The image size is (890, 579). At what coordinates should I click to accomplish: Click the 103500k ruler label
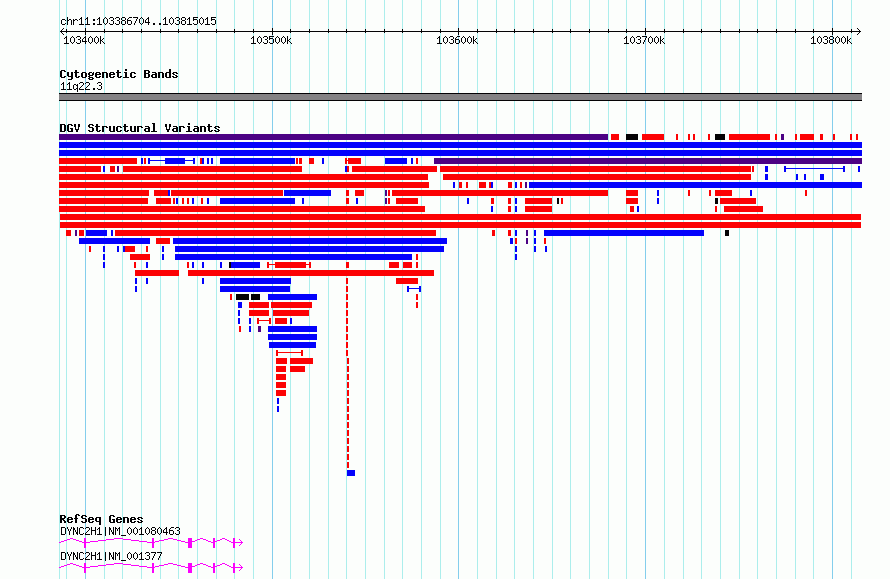tap(271, 40)
